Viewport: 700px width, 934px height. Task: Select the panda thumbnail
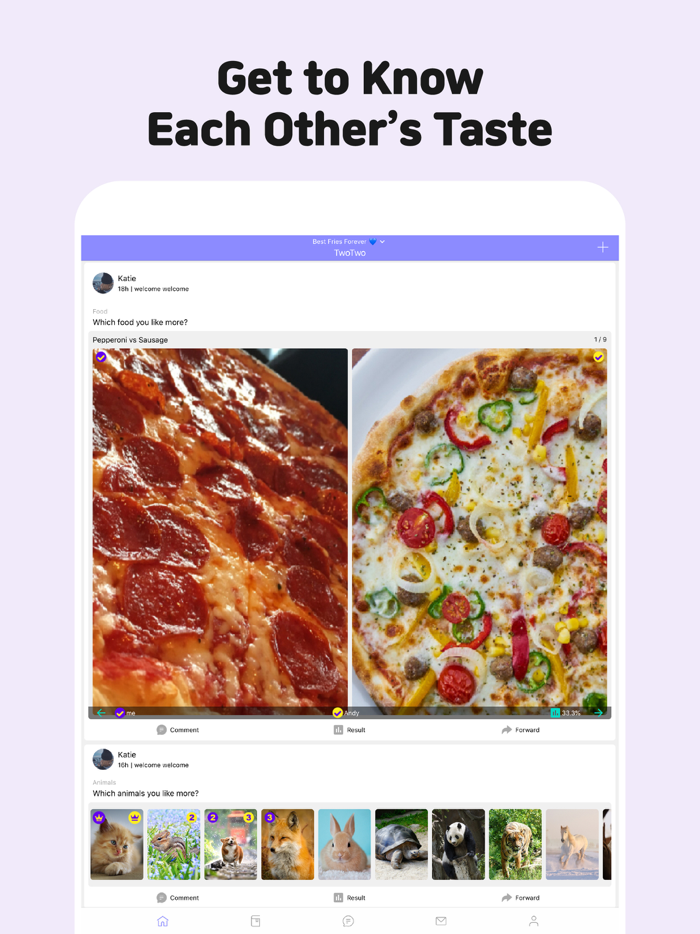click(458, 844)
